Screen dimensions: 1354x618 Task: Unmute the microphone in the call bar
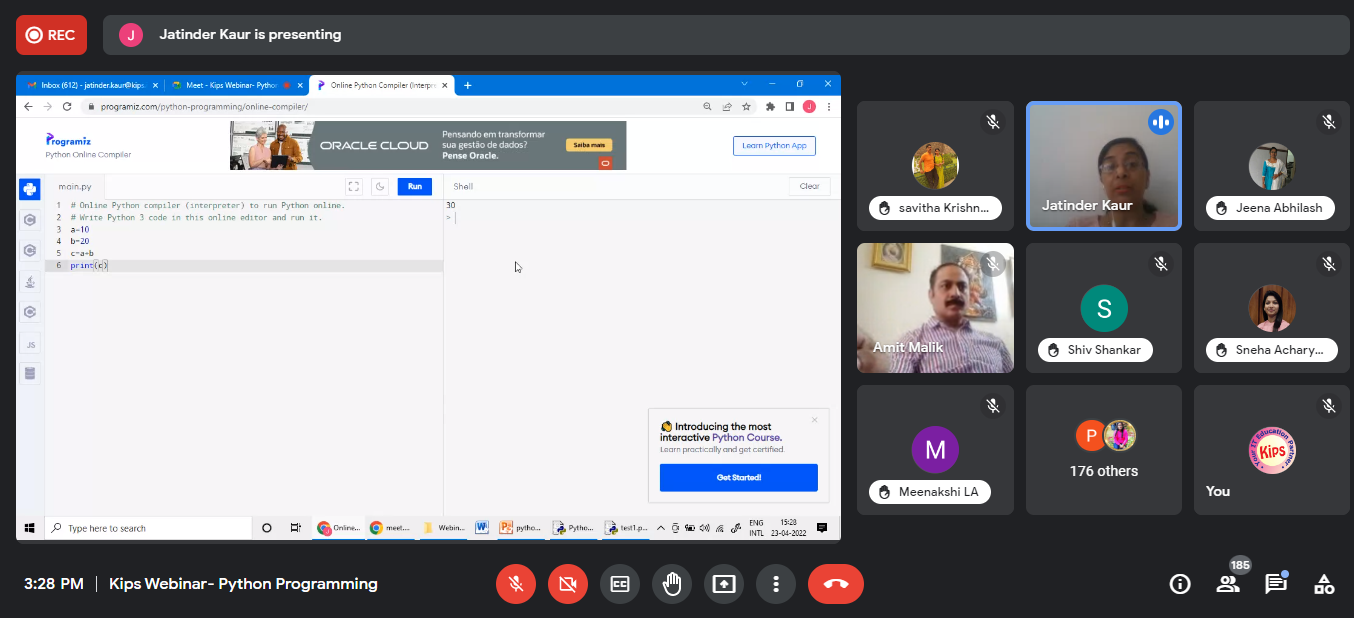516,584
